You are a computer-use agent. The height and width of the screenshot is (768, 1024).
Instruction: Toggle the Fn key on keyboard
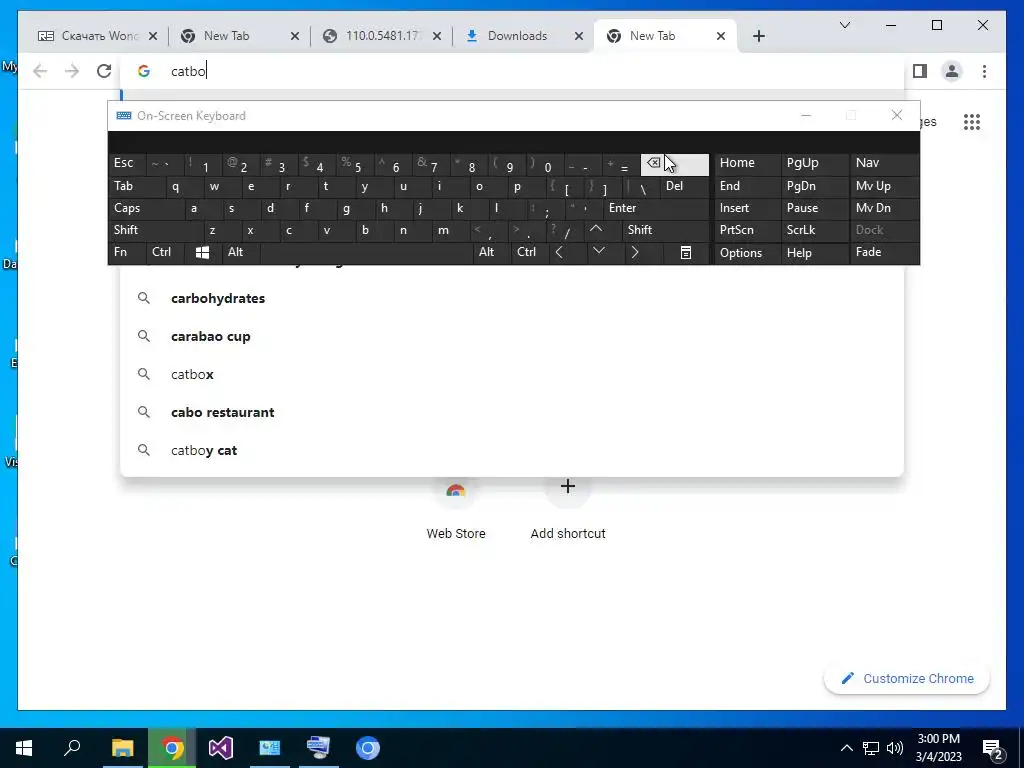point(127,252)
